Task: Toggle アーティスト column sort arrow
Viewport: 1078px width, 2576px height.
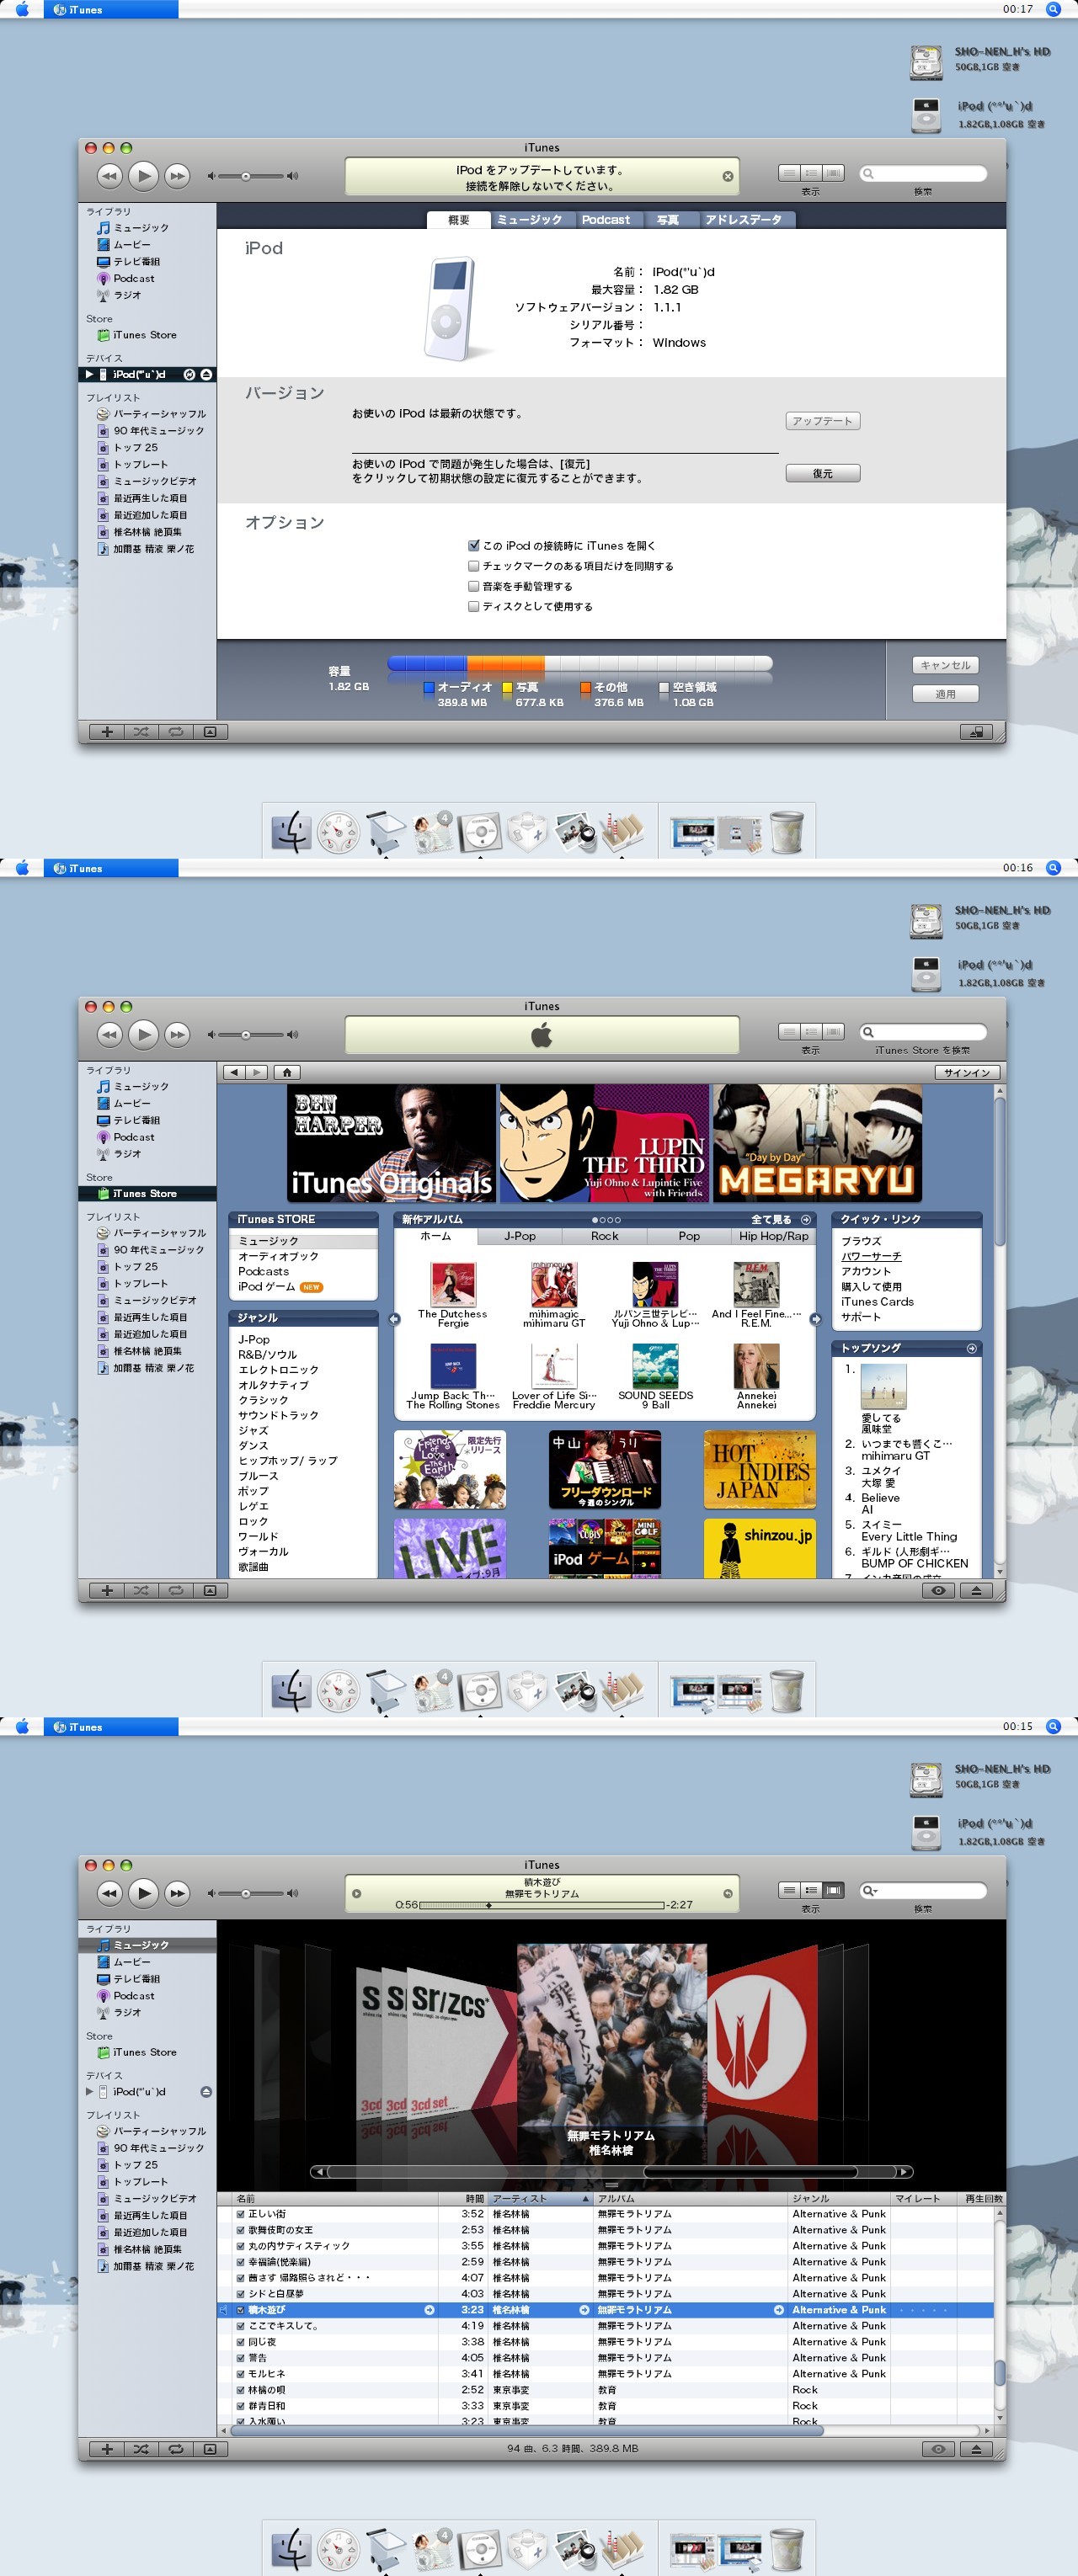Action: 585,2199
